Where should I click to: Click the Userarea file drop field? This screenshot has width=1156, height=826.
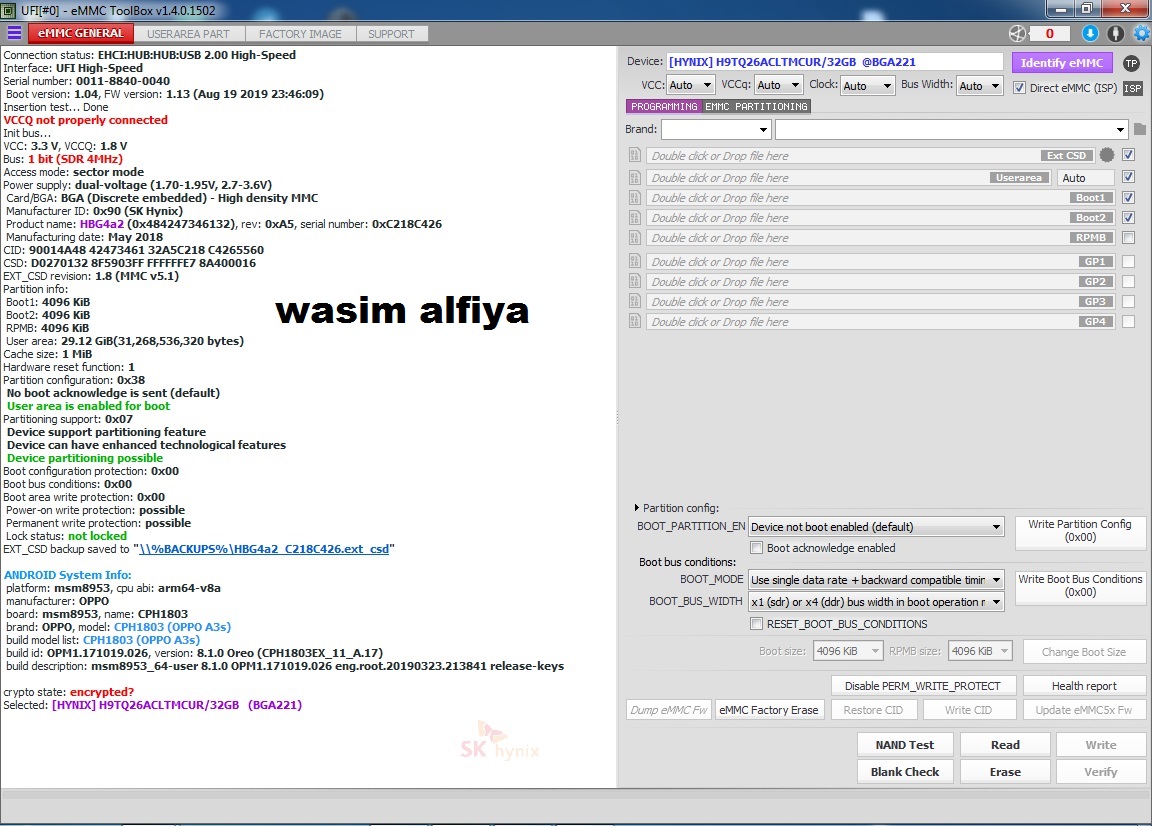(x=848, y=178)
